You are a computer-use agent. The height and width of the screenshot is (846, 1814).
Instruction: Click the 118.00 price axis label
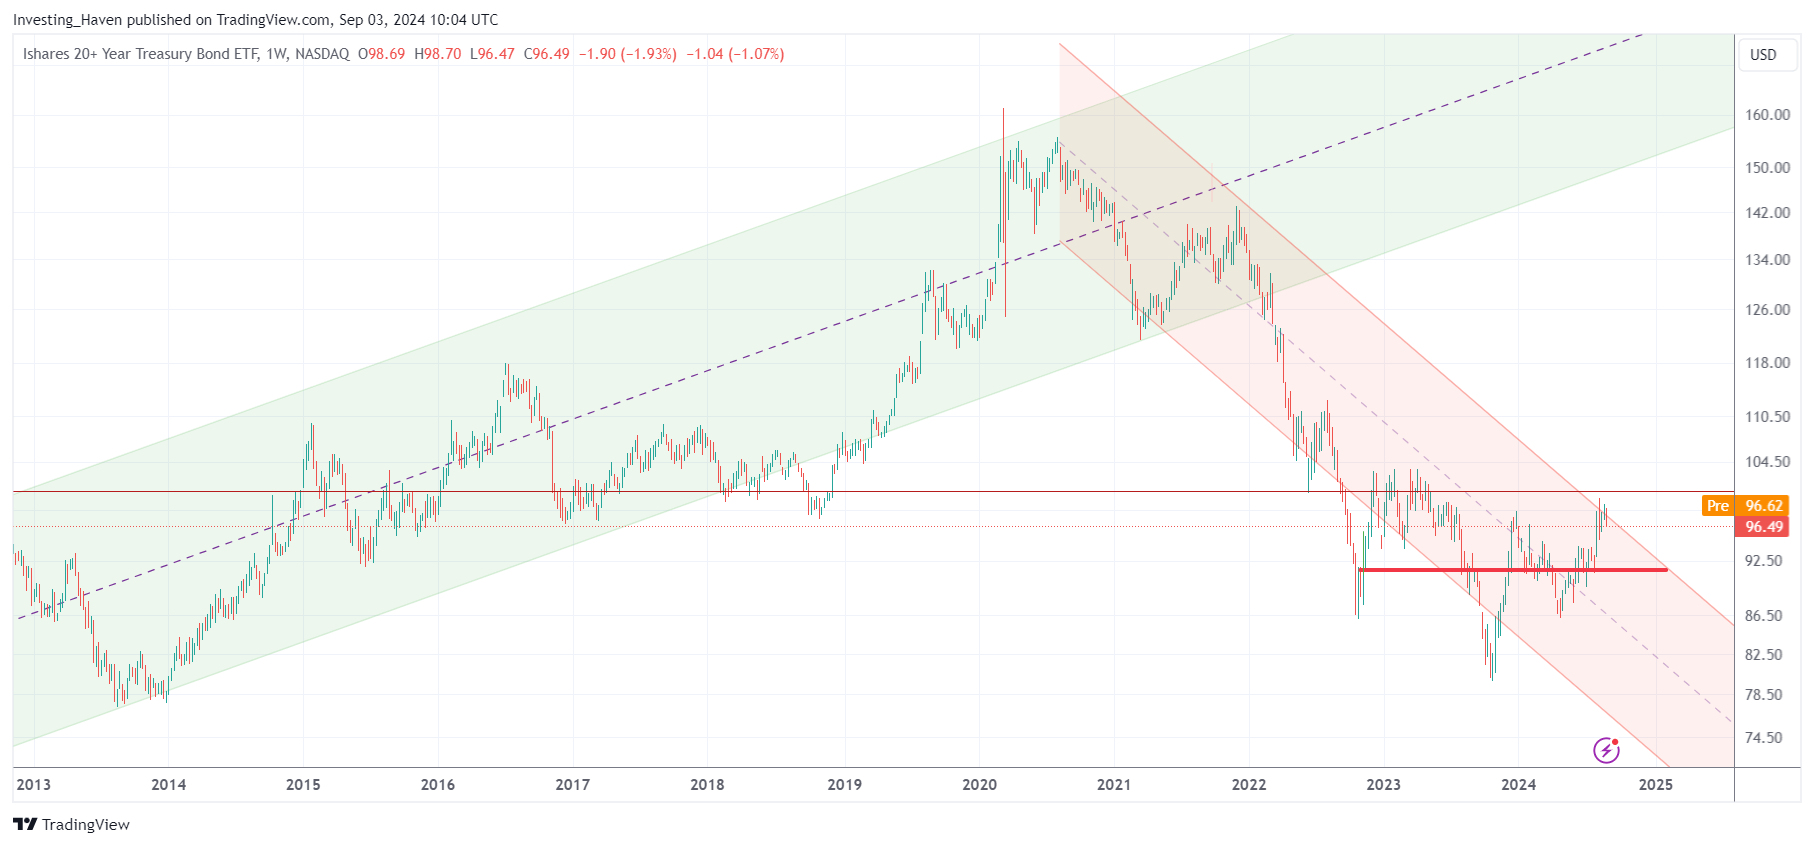click(x=1767, y=363)
